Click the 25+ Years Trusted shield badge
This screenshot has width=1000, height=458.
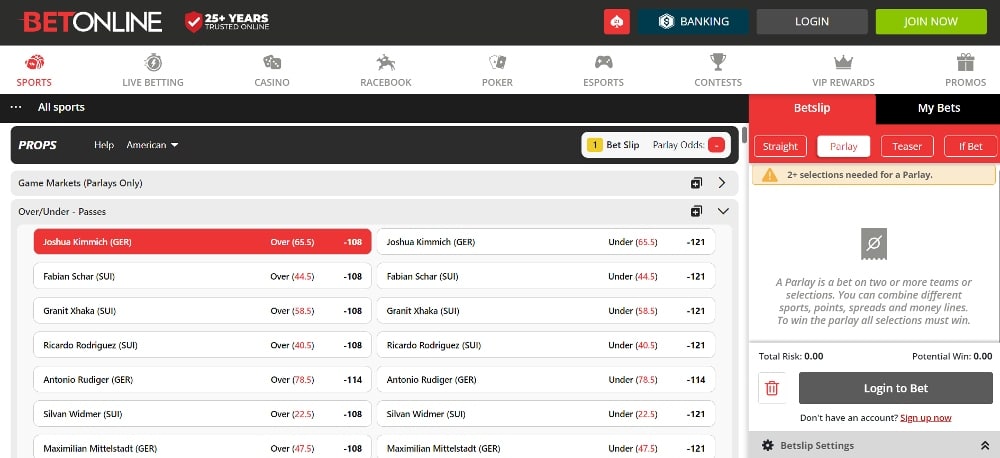(227, 22)
